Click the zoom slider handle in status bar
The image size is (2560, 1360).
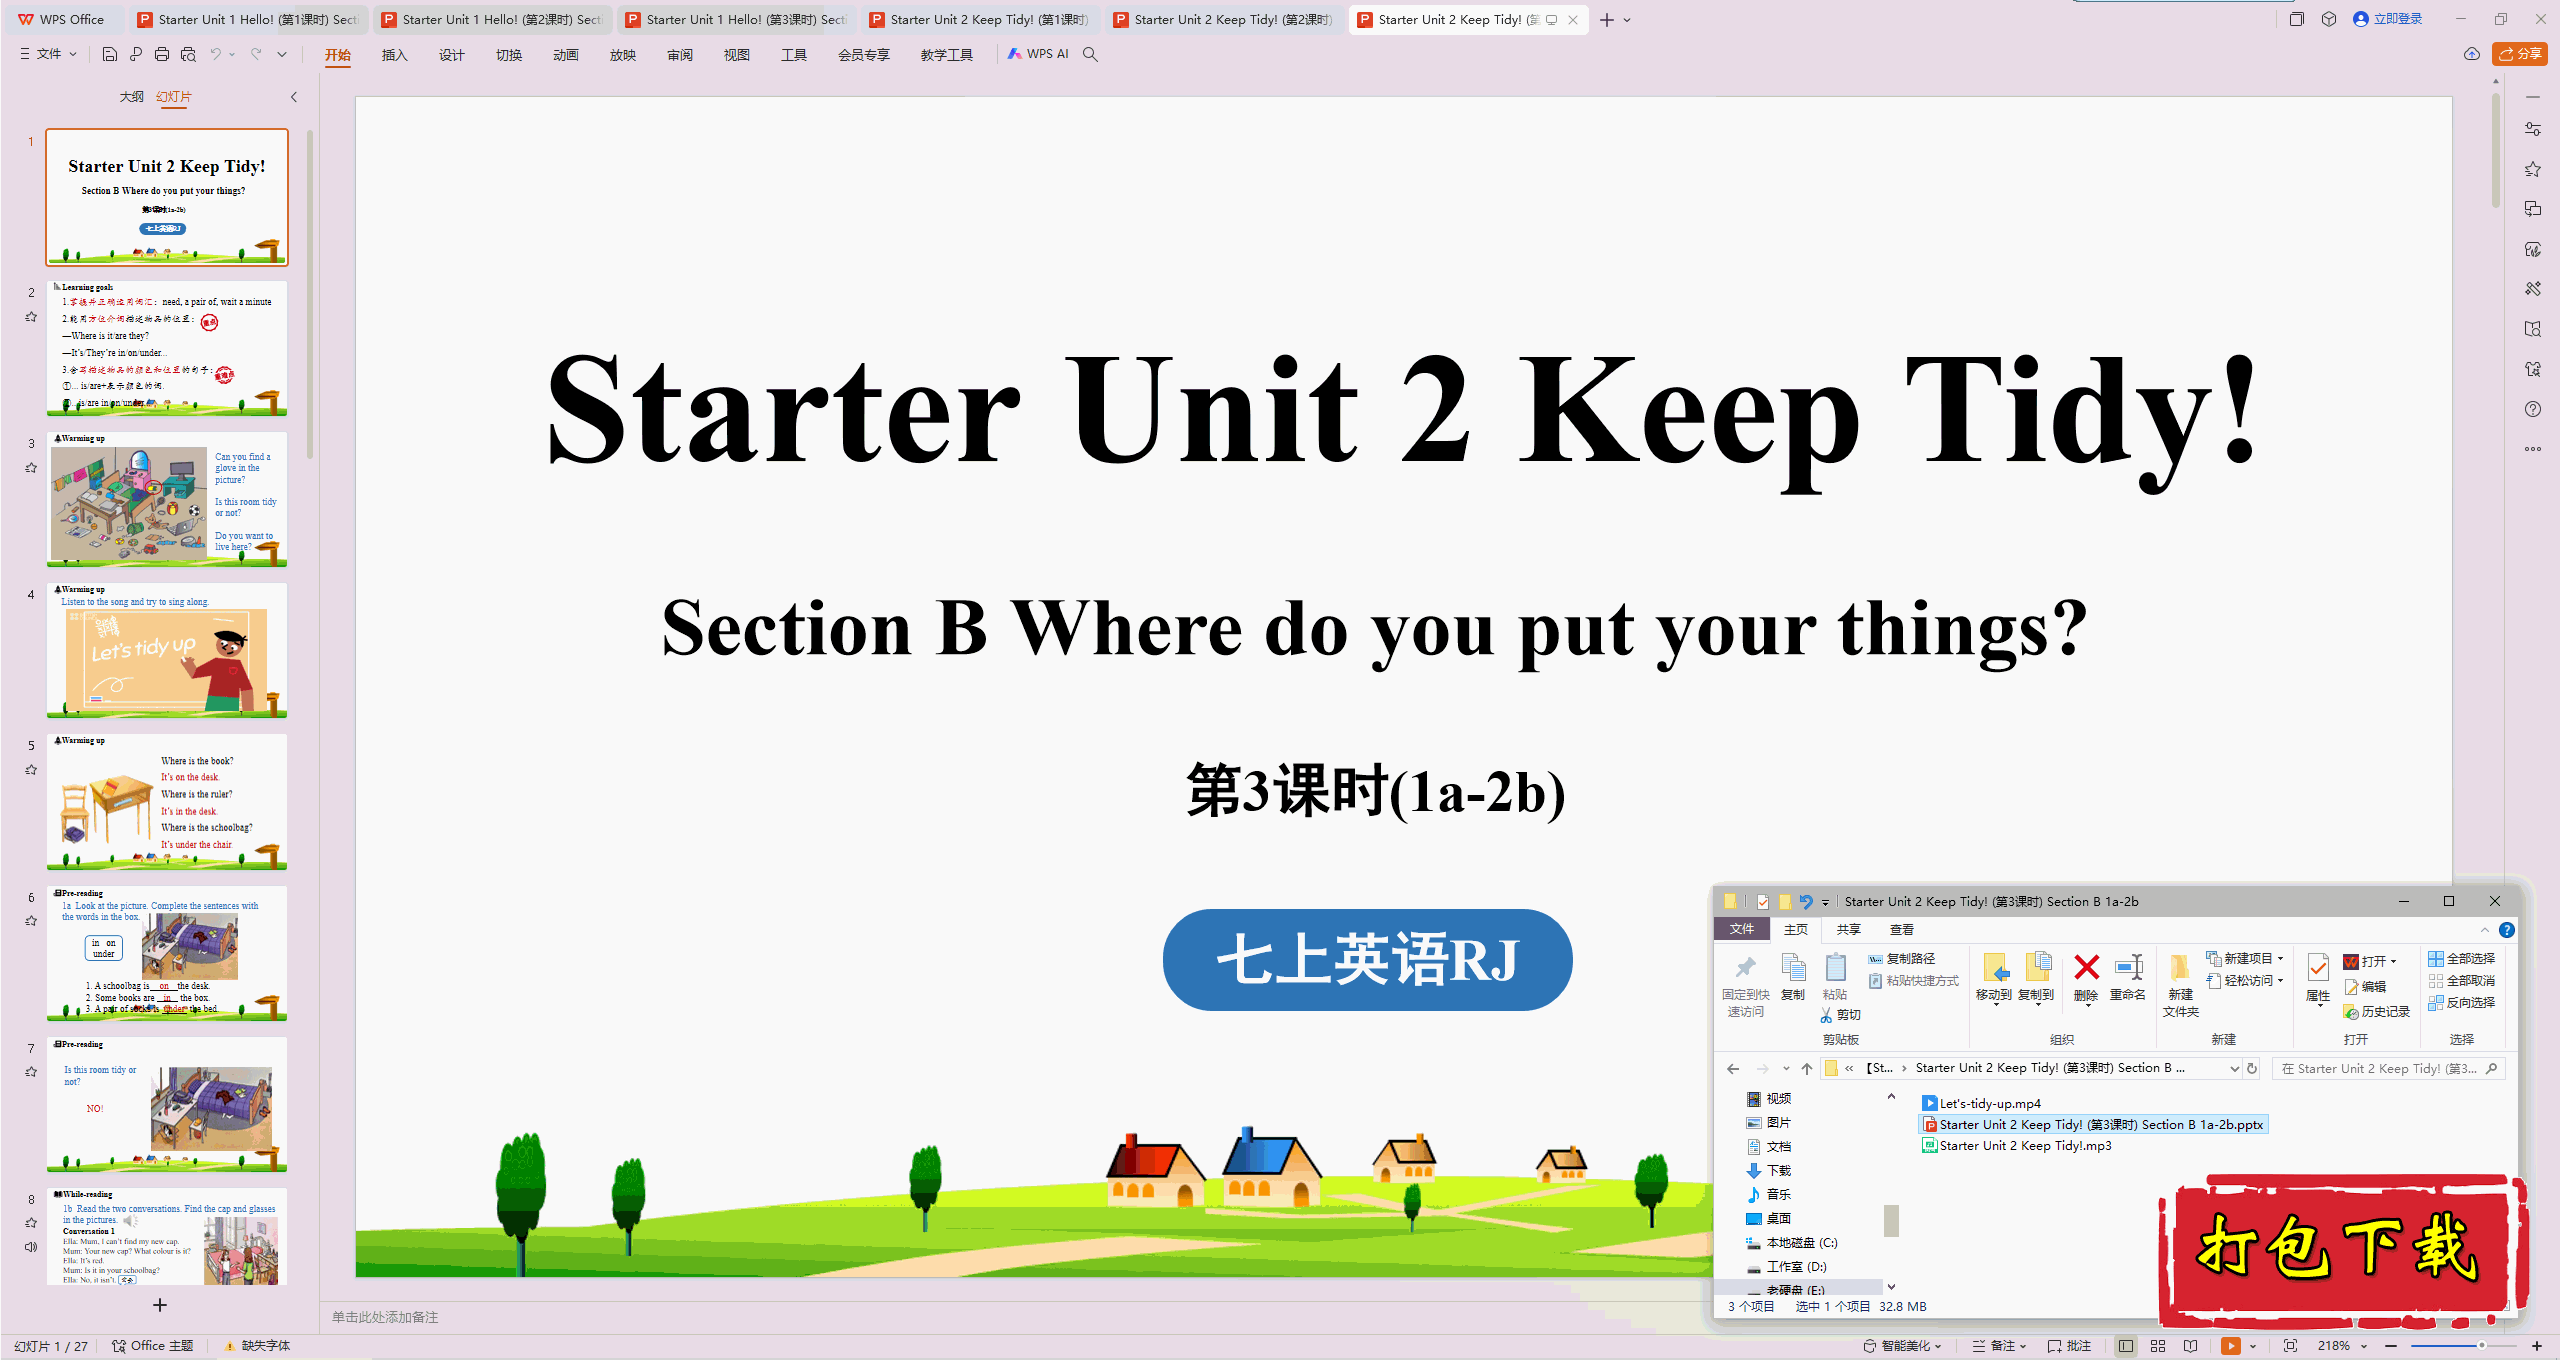(2482, 1346)
